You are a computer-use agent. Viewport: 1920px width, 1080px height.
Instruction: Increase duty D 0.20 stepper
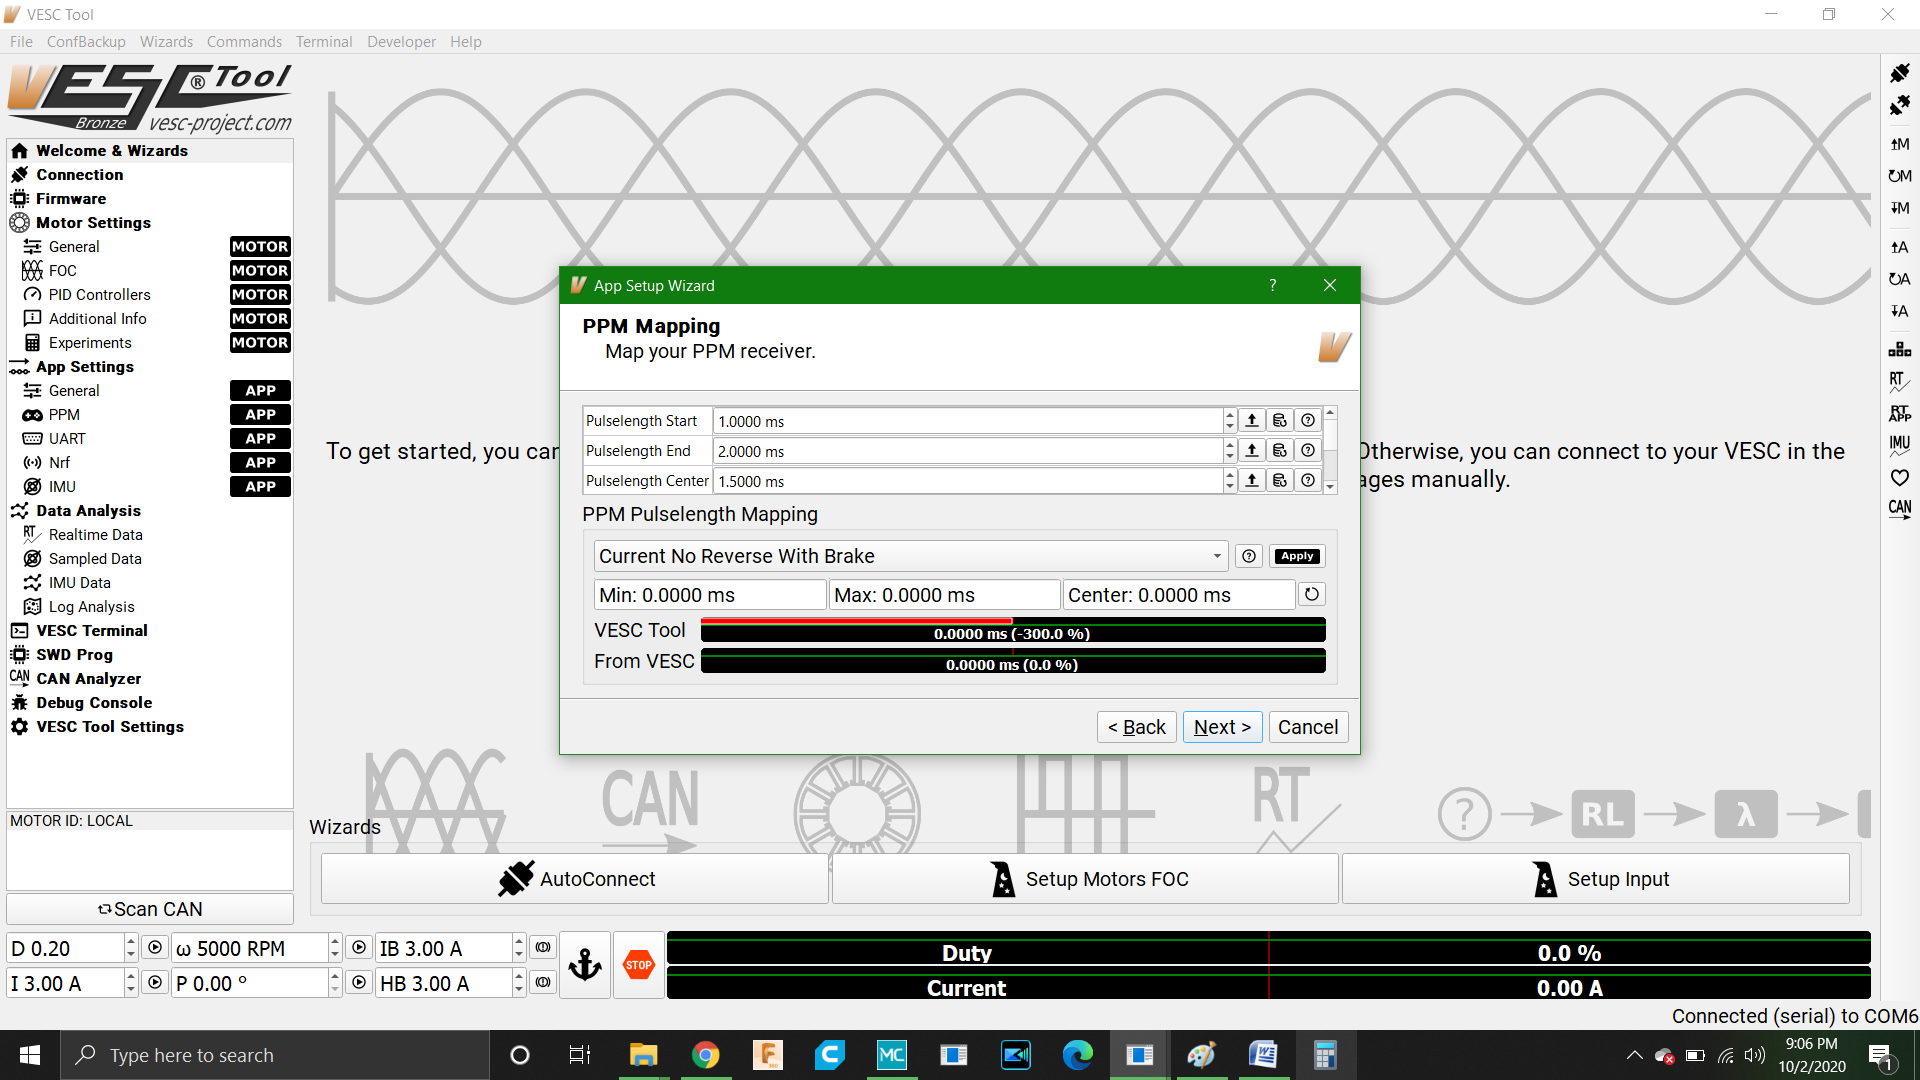pos(130,941)
